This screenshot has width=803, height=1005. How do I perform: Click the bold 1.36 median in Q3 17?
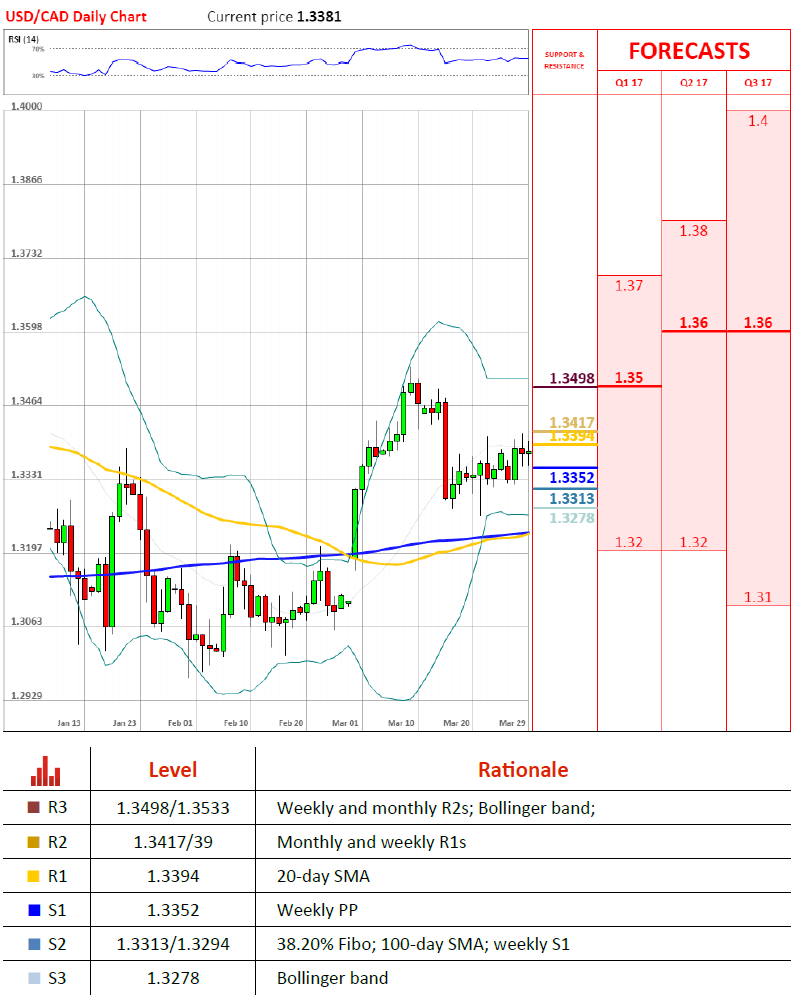coord(758,322)
